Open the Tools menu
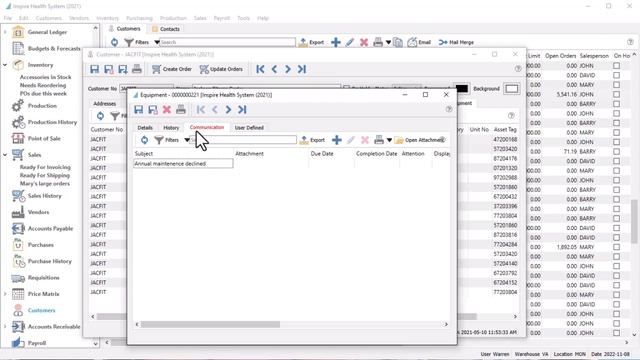The width and height of the screenshot is (640, 360). click(243, 18)
